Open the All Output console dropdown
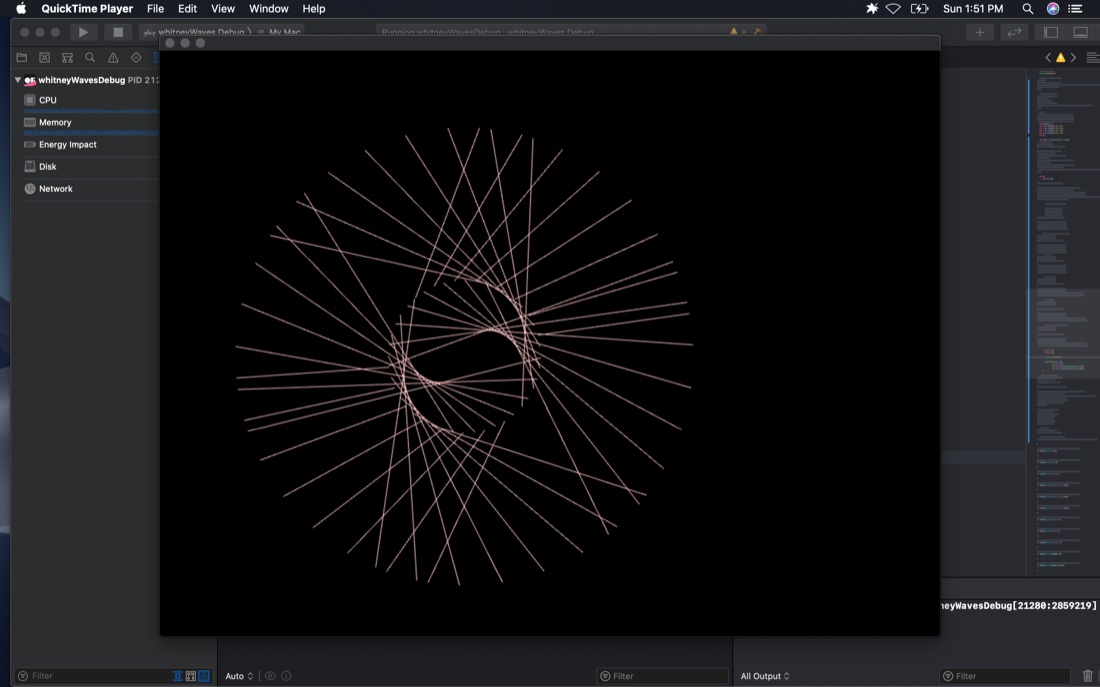The height and width of the screenshot is (687, 1100). [x=765, y=676]
